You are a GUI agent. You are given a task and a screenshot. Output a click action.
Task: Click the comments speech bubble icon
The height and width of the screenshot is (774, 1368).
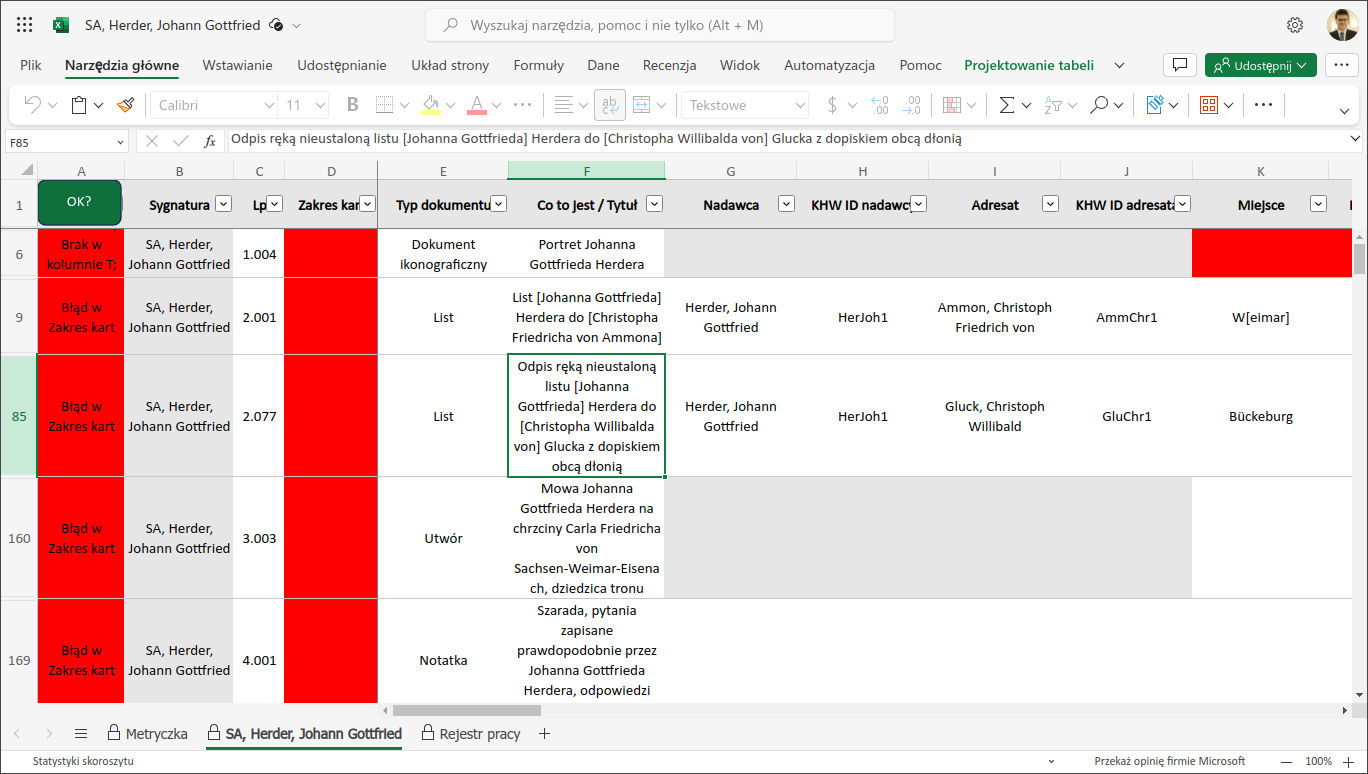[1180, 65]
